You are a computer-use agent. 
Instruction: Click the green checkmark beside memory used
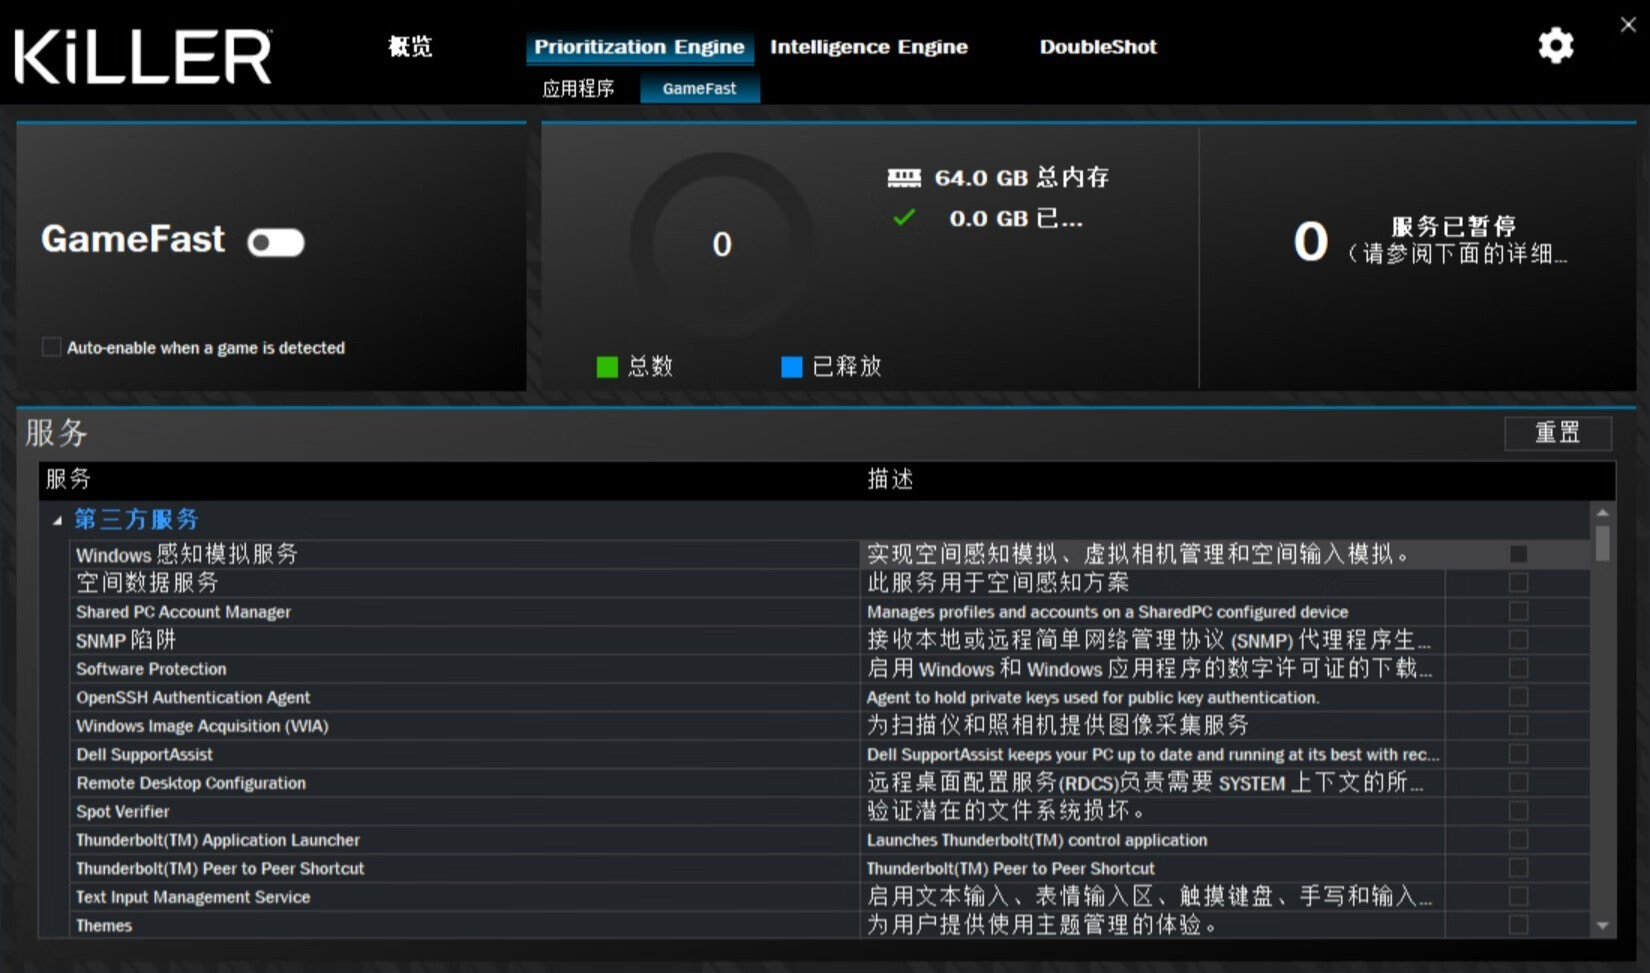pyautogui.click(x=903, y=218)
